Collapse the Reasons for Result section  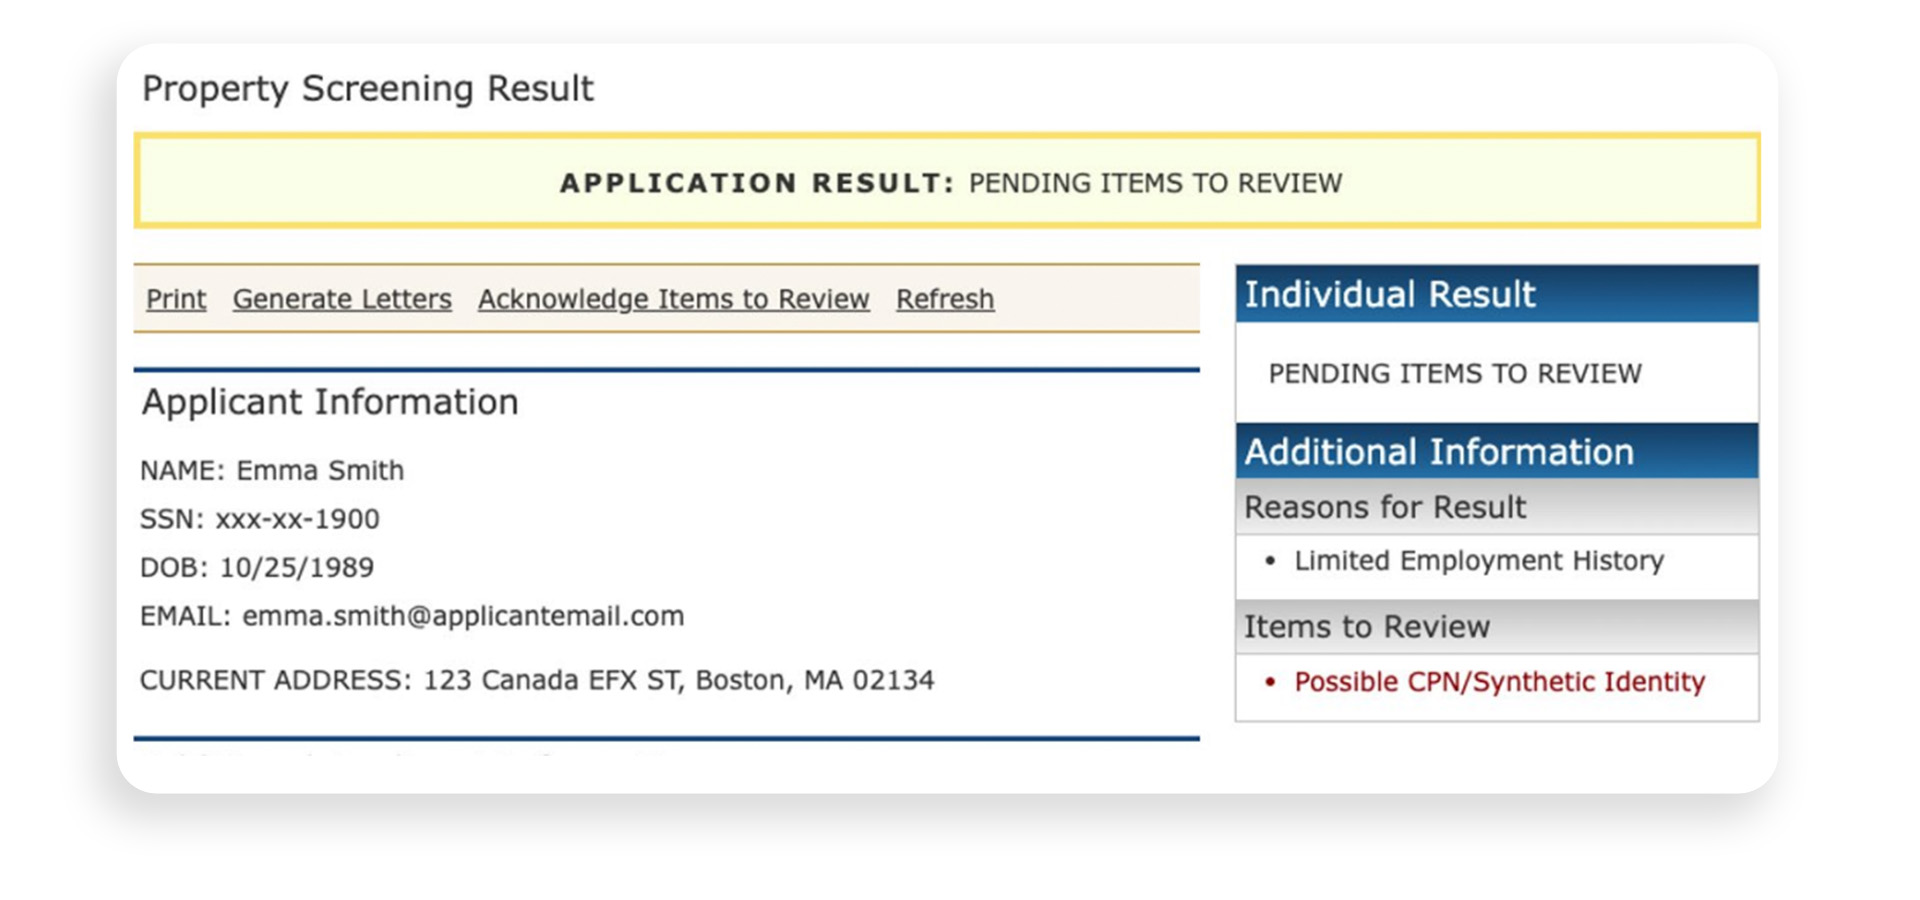point(1384,506)
